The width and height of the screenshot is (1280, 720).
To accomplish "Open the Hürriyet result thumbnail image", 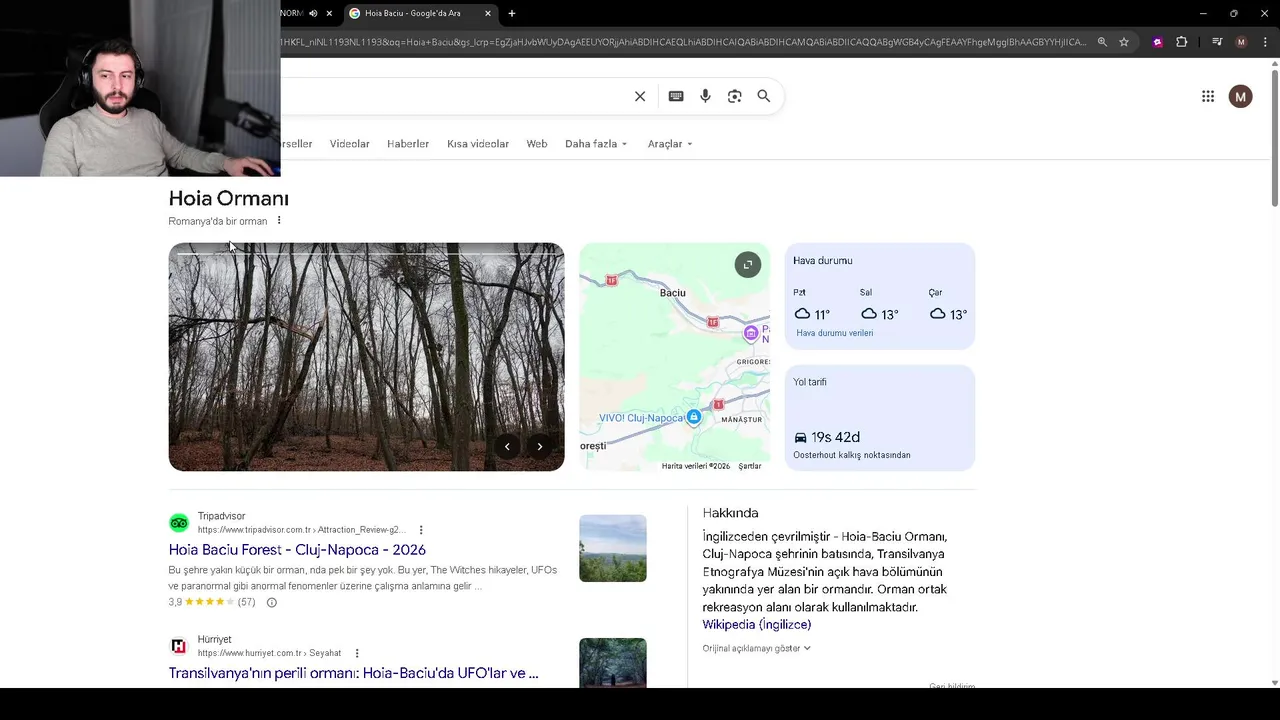I will pos(613,663).
